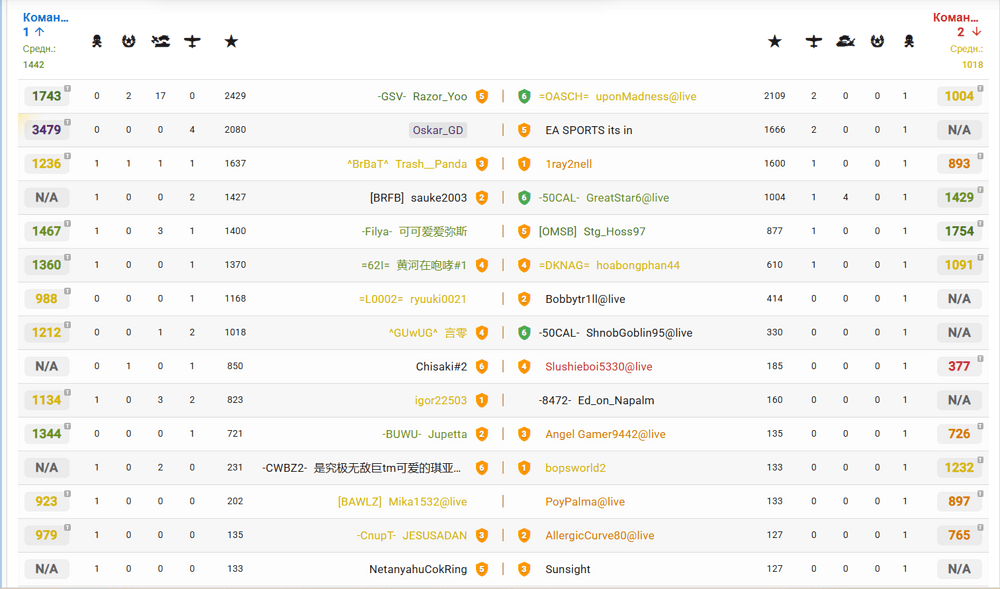
Task: Click the left team's deaths skull icon
Action: (x=96, y=41)
